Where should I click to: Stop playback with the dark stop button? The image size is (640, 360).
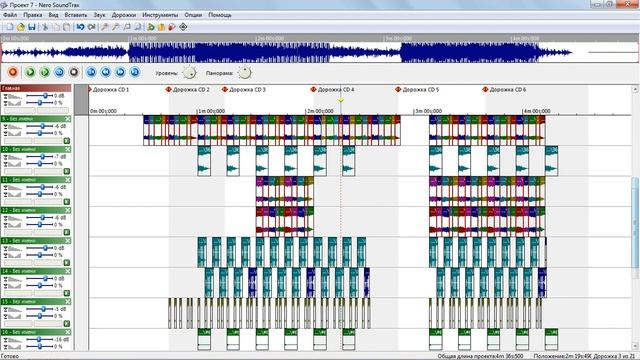(74, 72)
